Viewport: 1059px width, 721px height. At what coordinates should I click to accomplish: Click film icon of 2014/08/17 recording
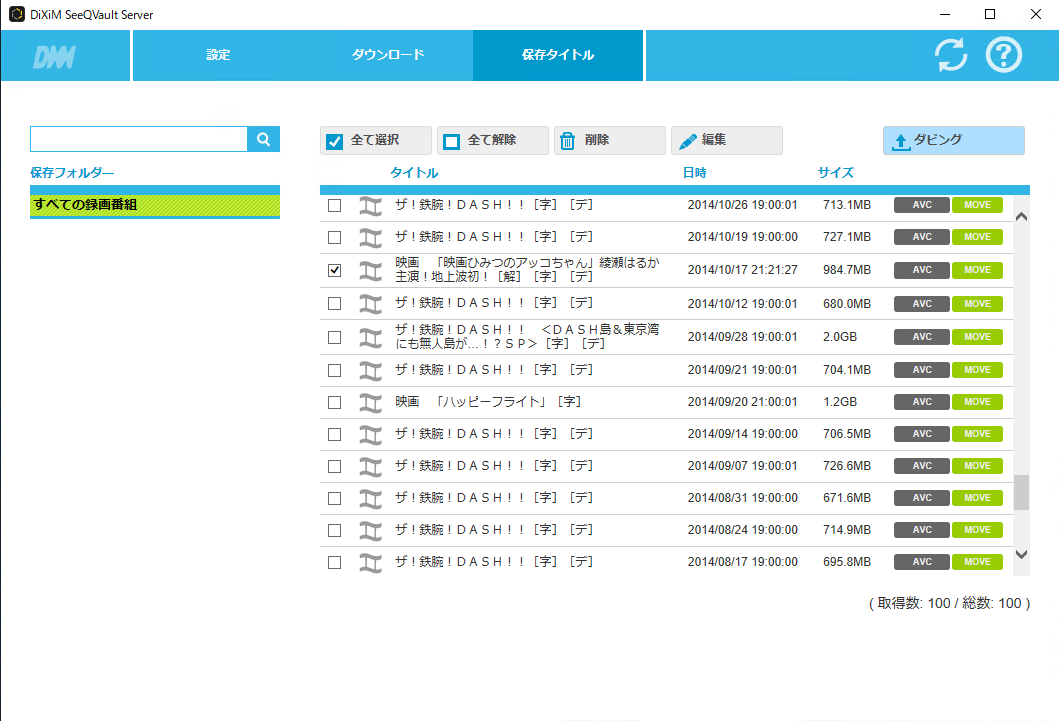(371, 562)
